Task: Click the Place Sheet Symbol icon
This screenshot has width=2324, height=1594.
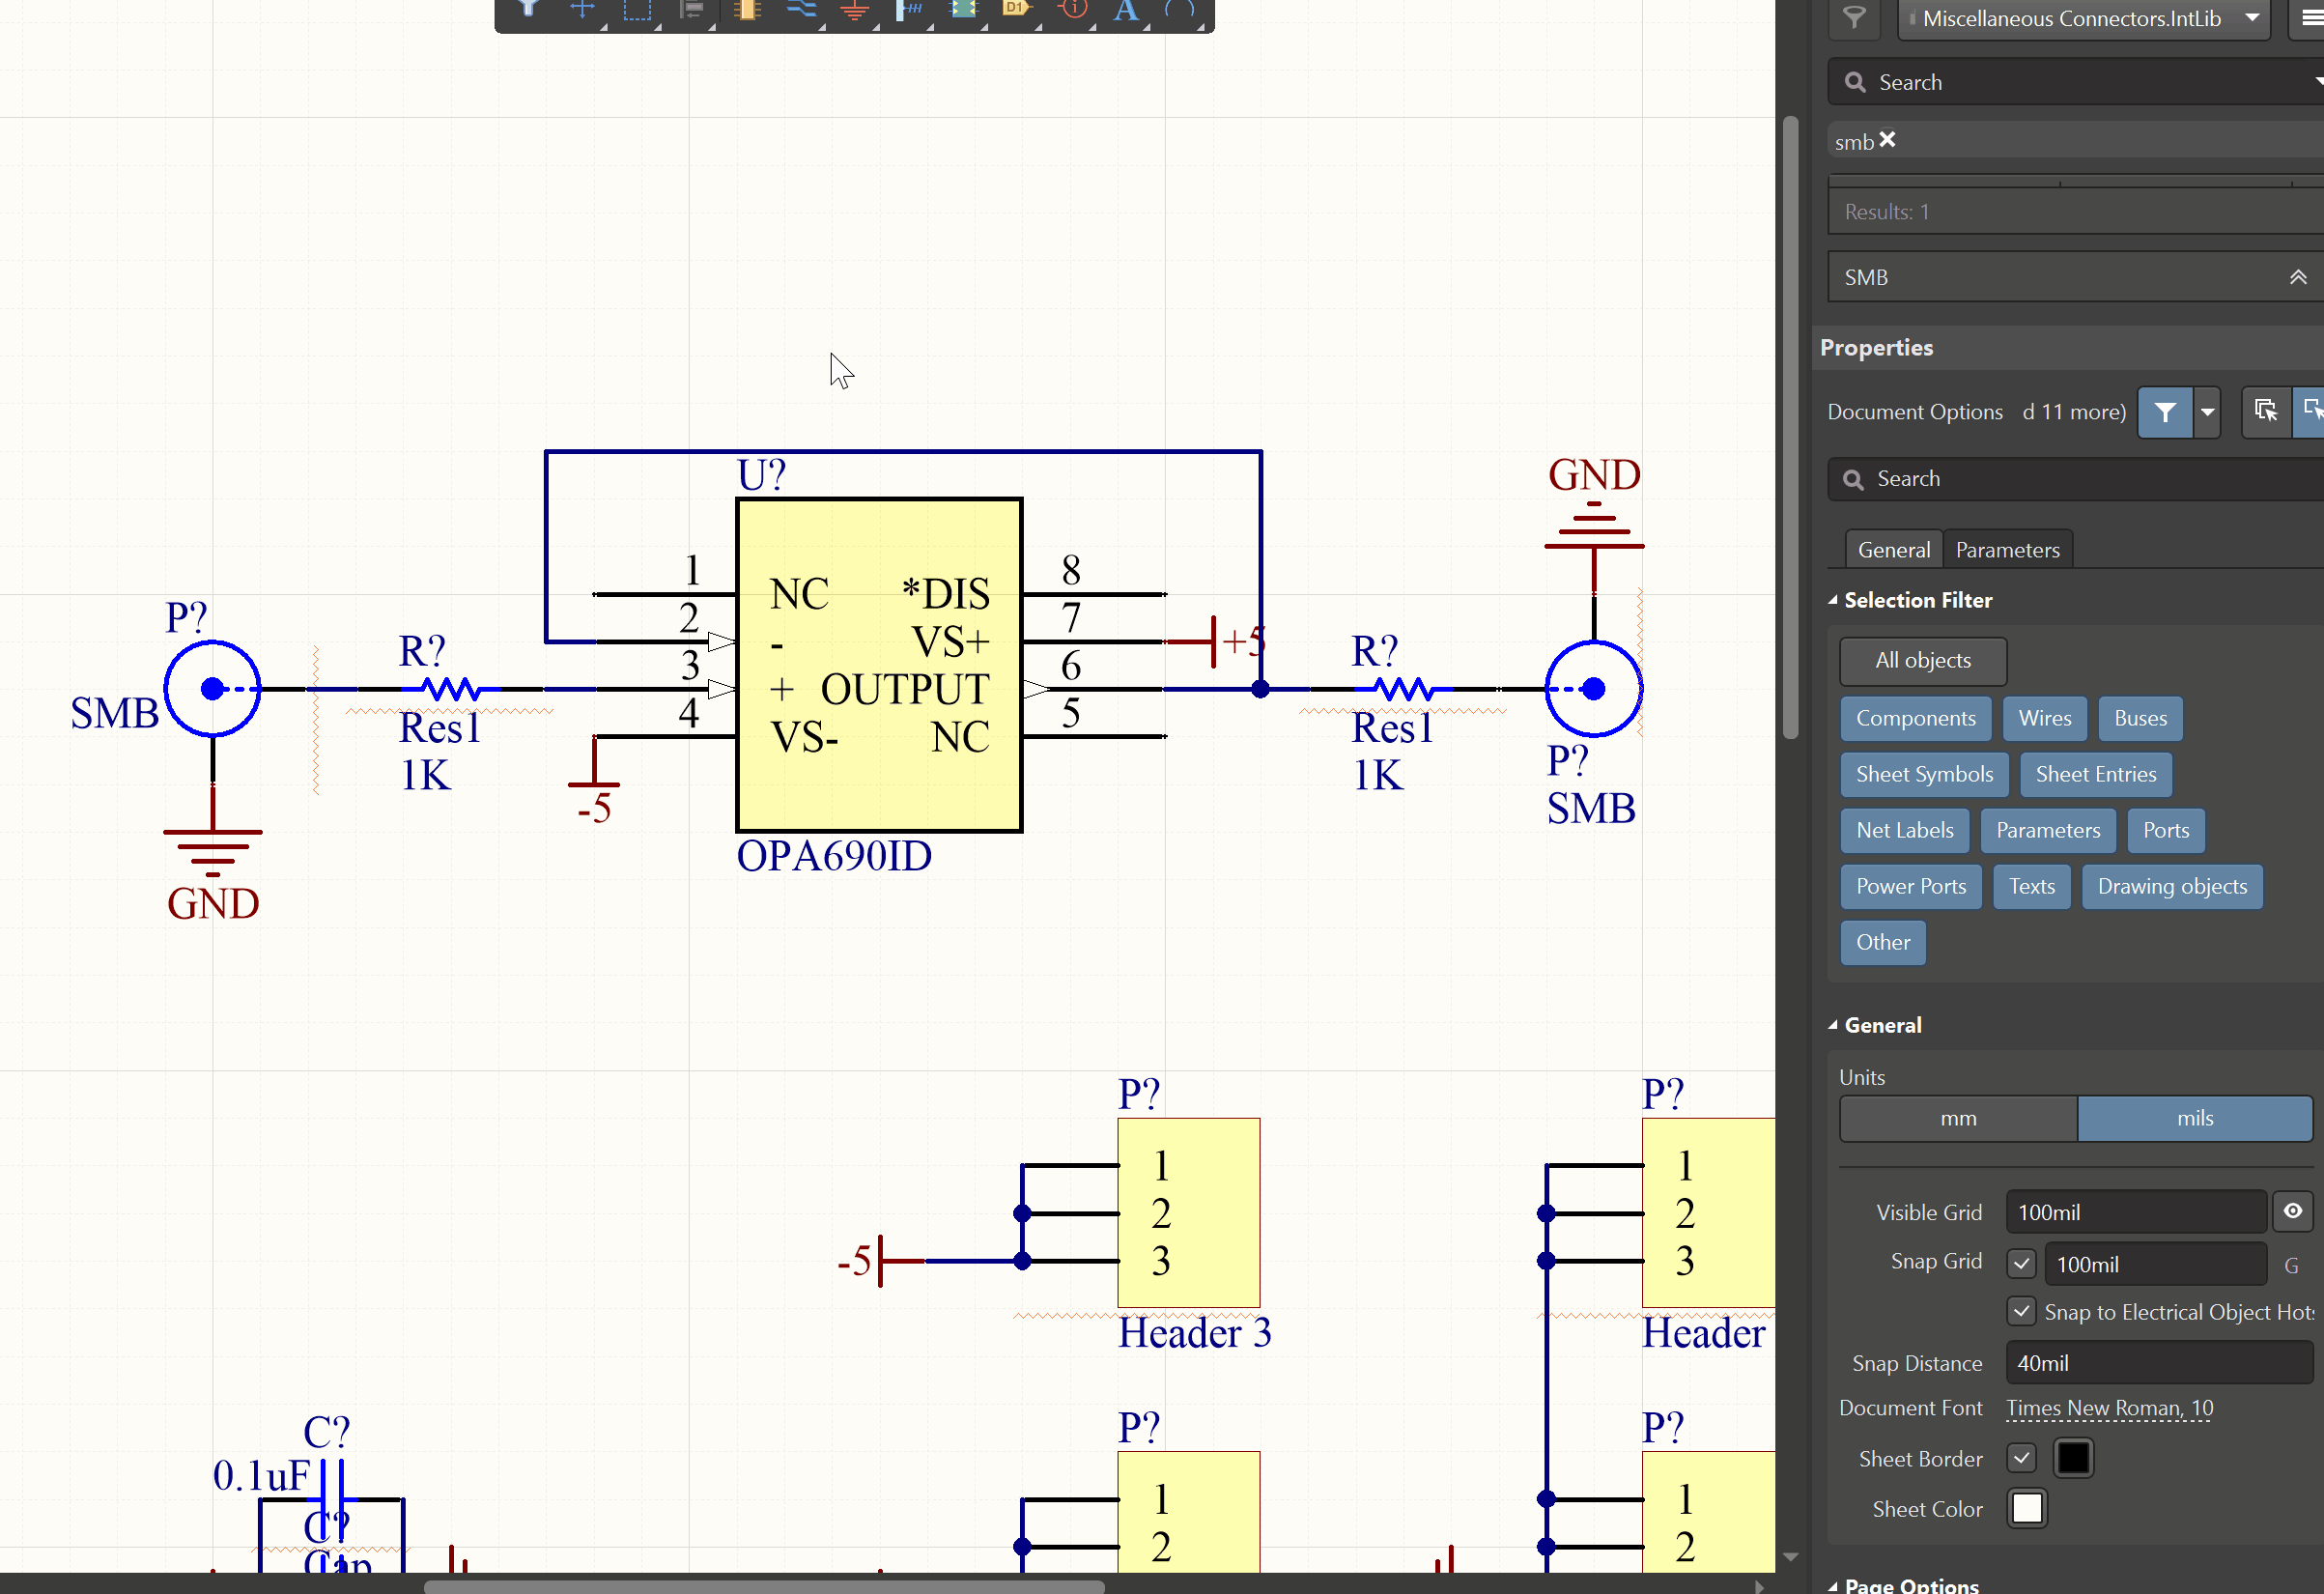Action: [963, 10]
